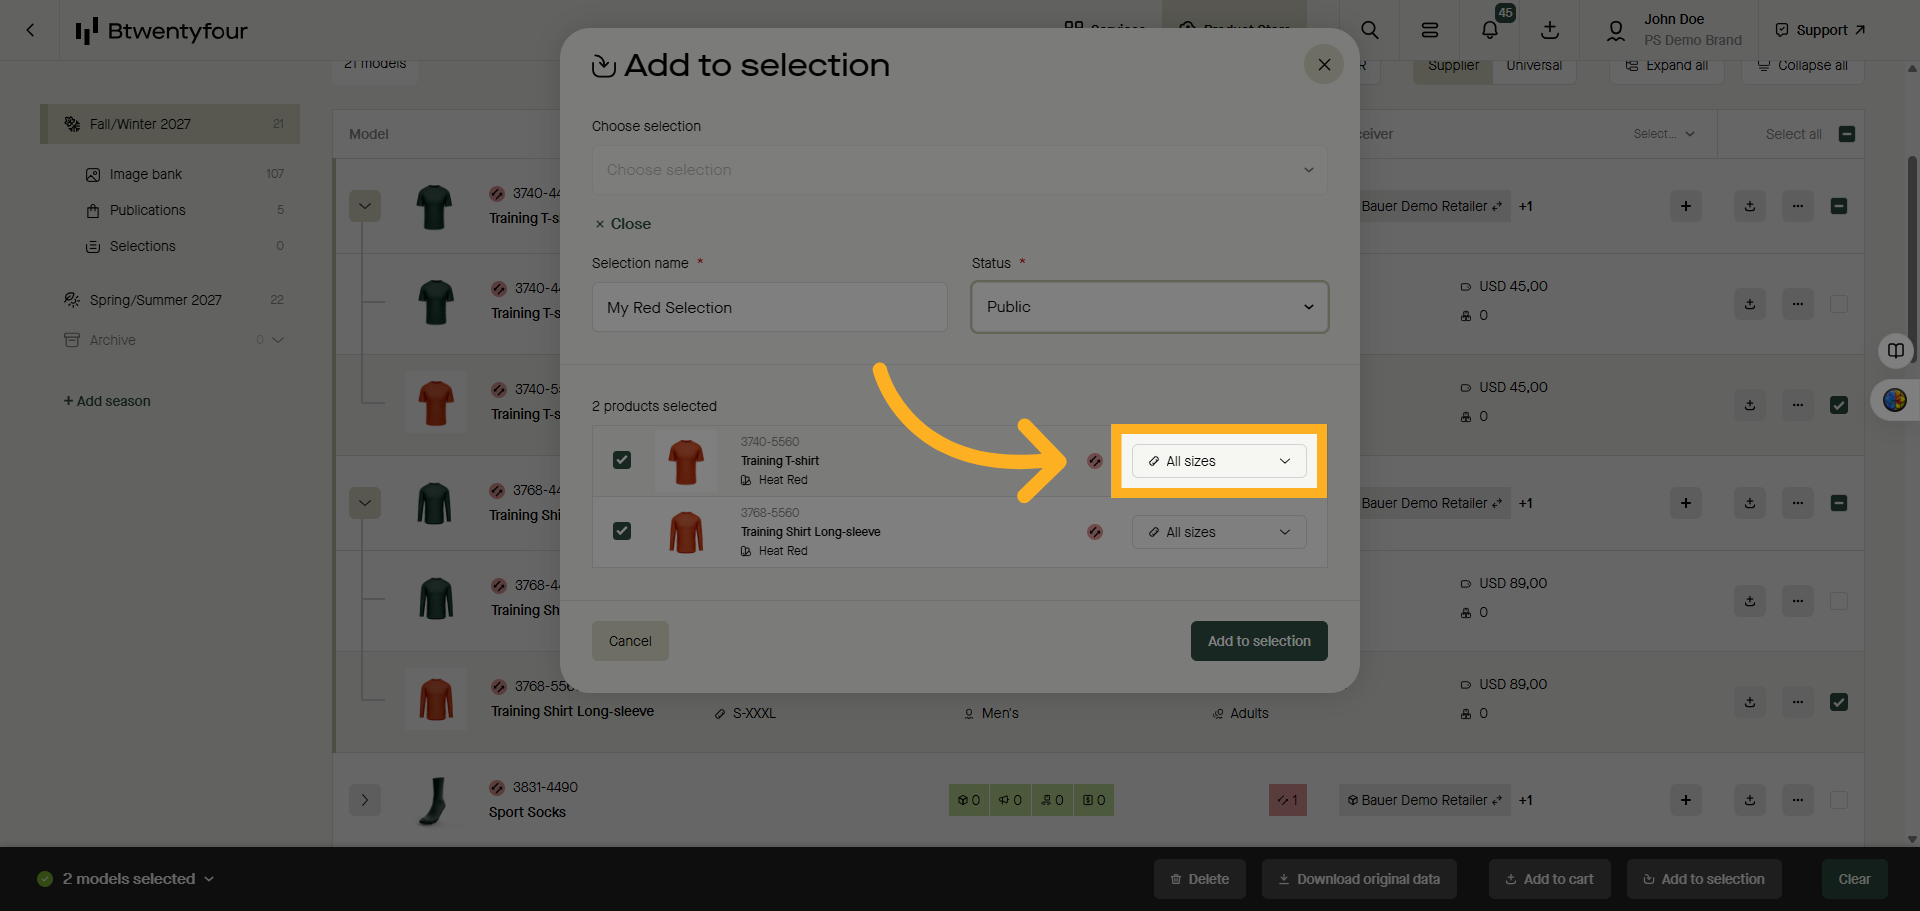Click the Heat Red color swatch for Training T-shirt
Screen dimensions: 1920x911
click(1095, 461)
